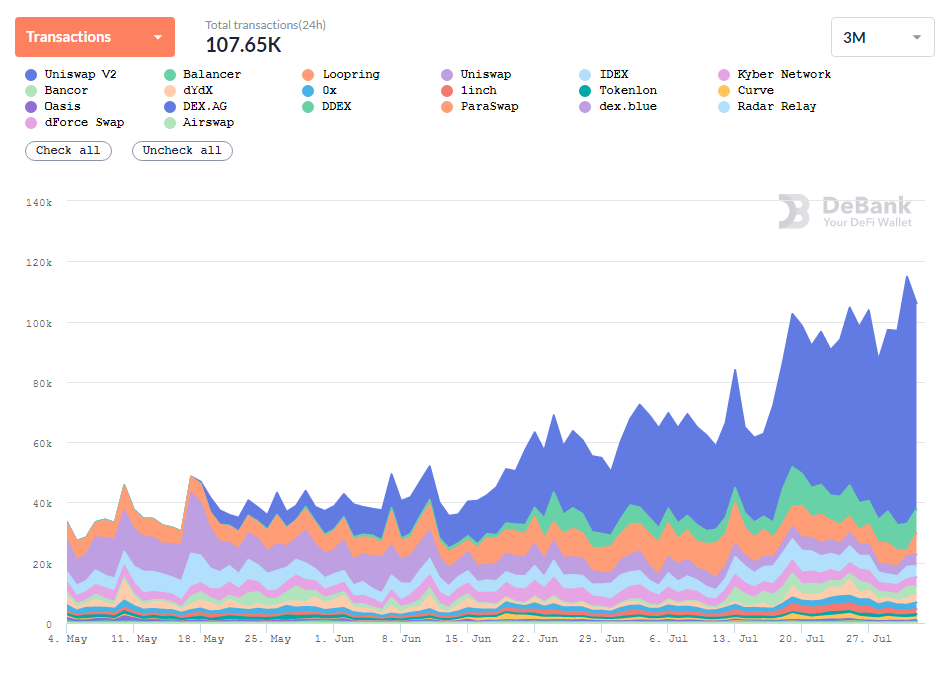This screenshot has width=950, height=679.
Task: Toggle the 0x legend series
Action: [x=319, y=90]
